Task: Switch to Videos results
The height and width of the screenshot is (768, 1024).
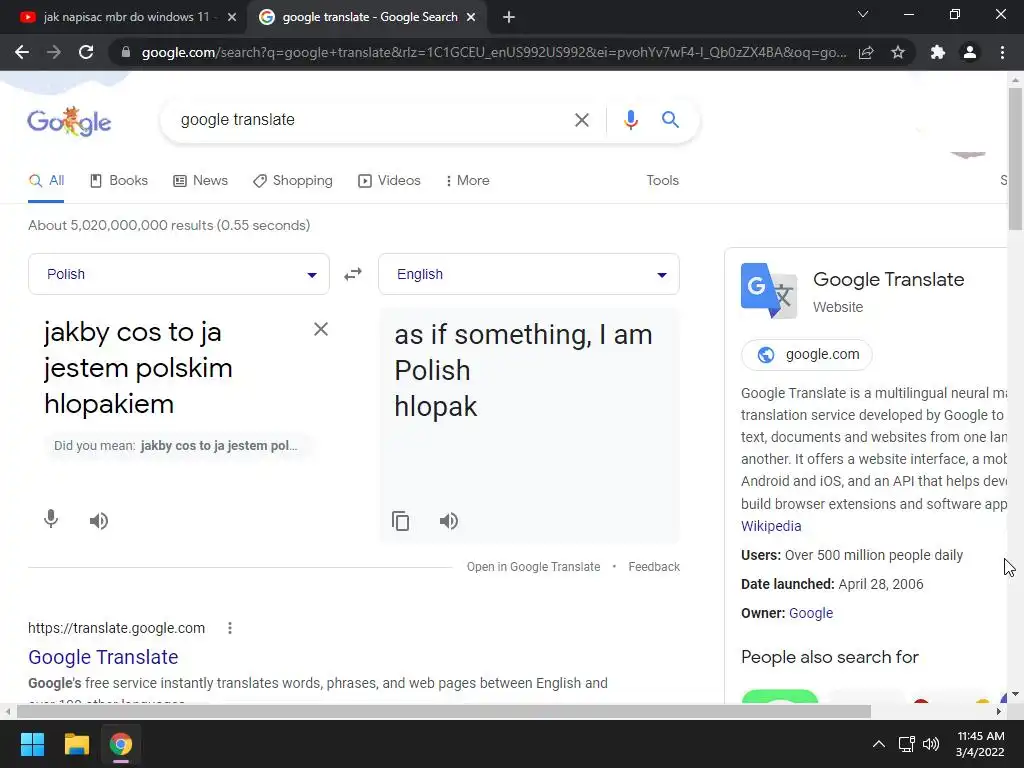Action: [389, 181]
